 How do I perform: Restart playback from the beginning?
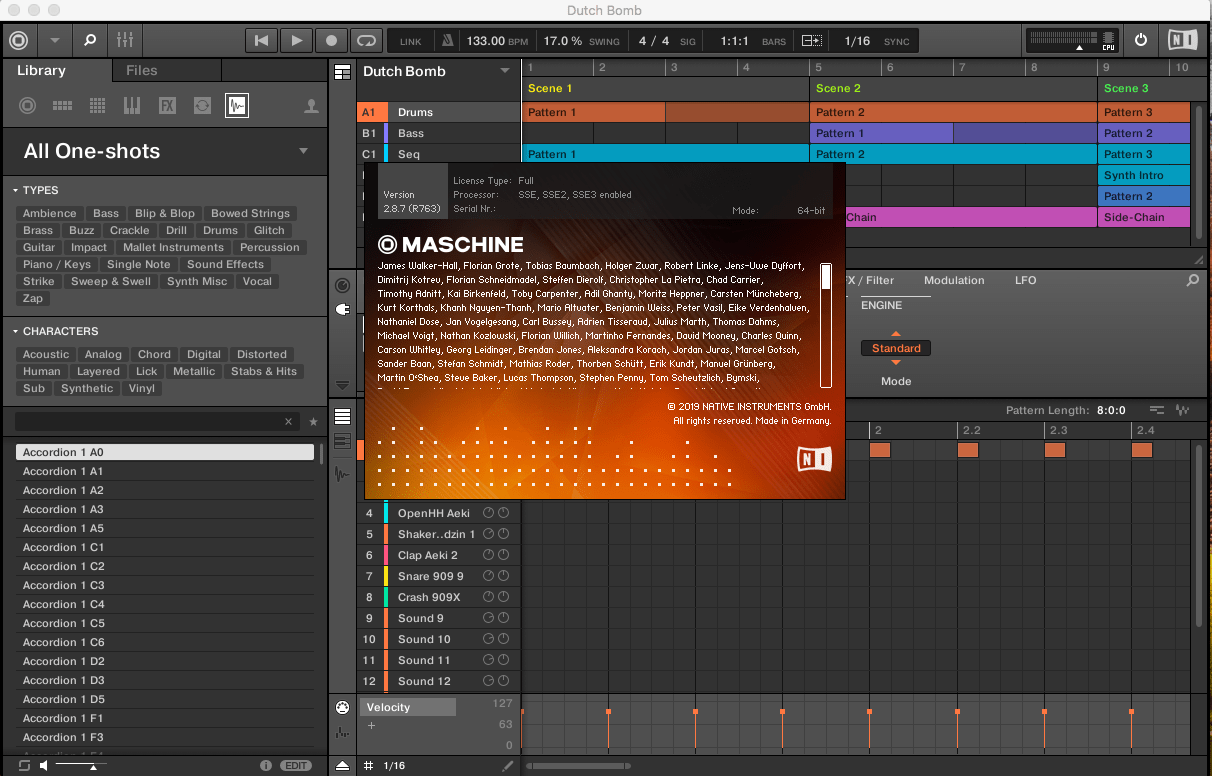[x=261, y=41]
